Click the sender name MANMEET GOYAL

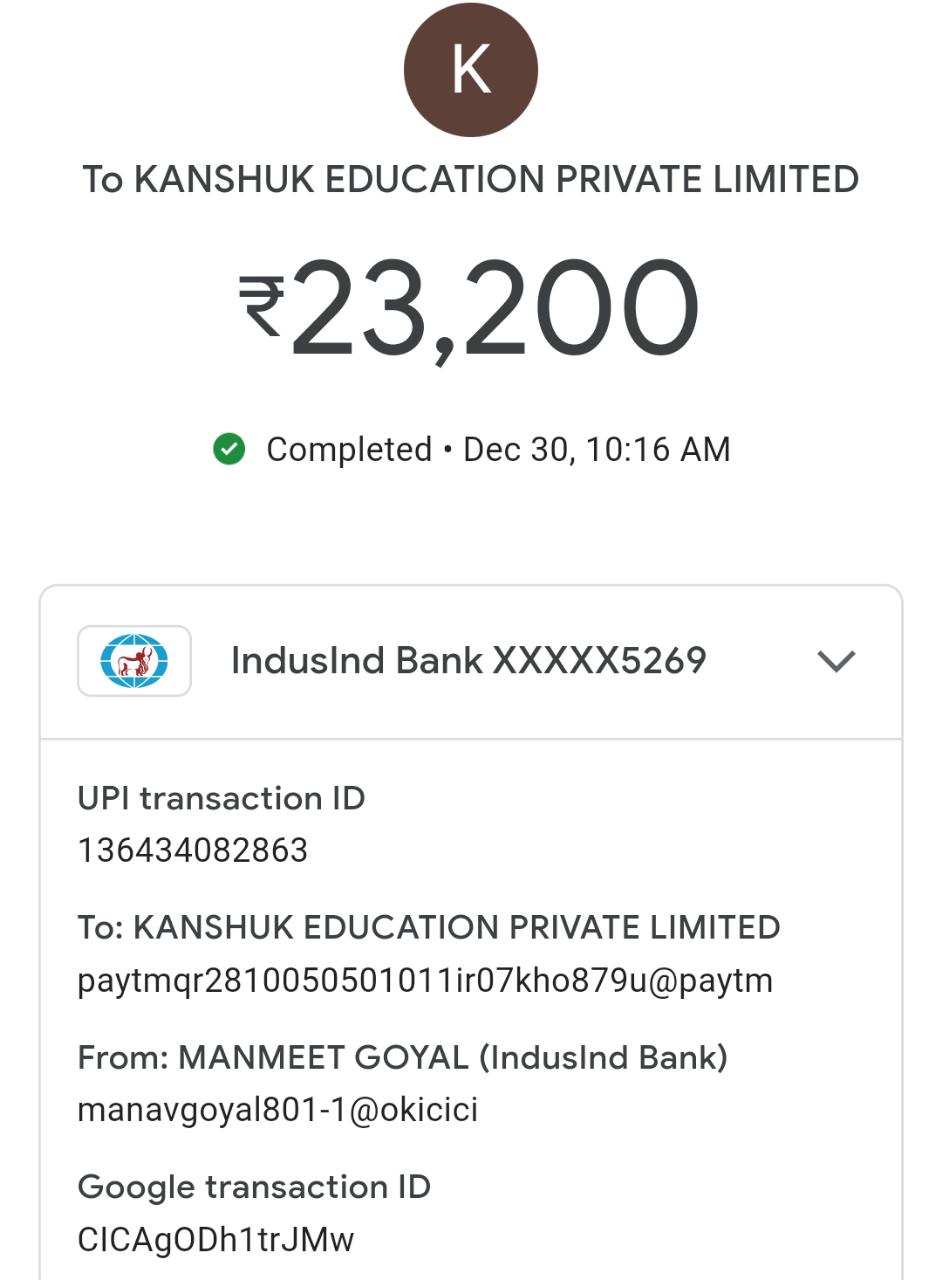(323, 1058)
